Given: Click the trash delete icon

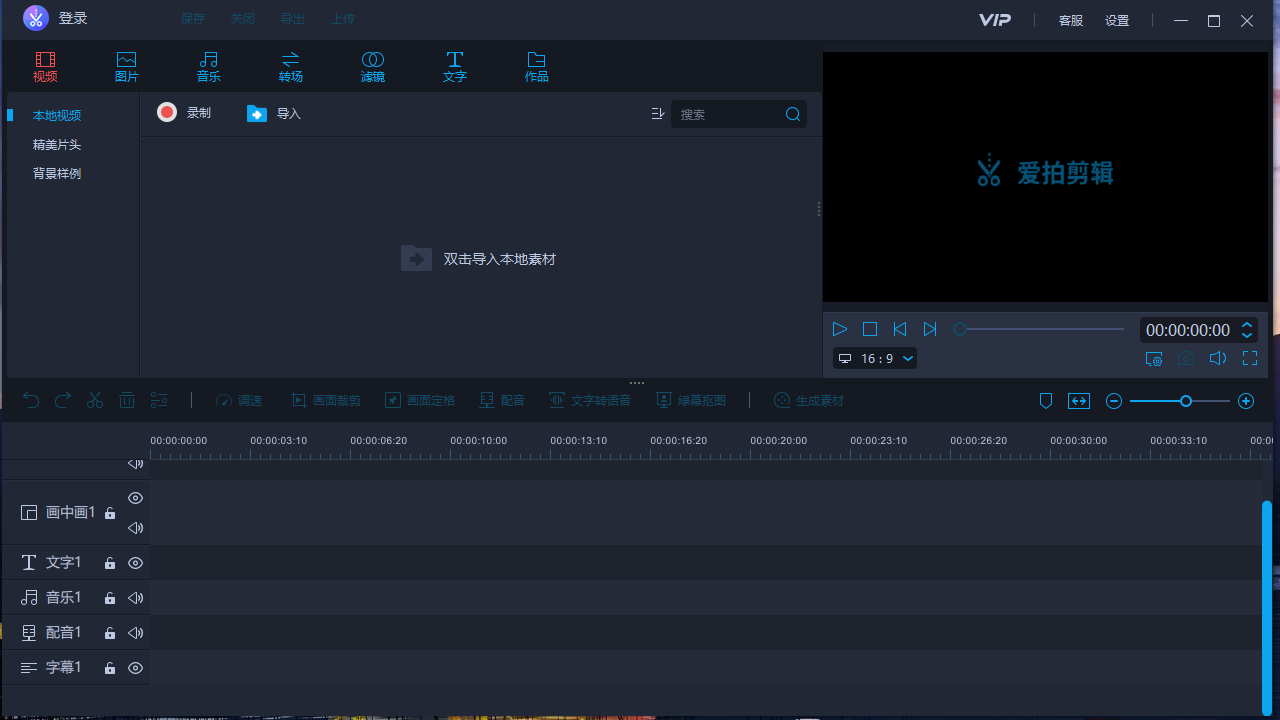Looking at the screenshot, I should tap(127, 400).
